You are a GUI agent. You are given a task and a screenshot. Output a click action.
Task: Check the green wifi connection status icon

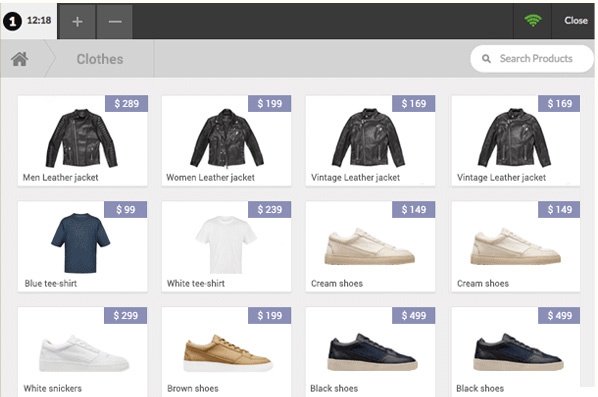pyautogui.click(x=533, y=20)
